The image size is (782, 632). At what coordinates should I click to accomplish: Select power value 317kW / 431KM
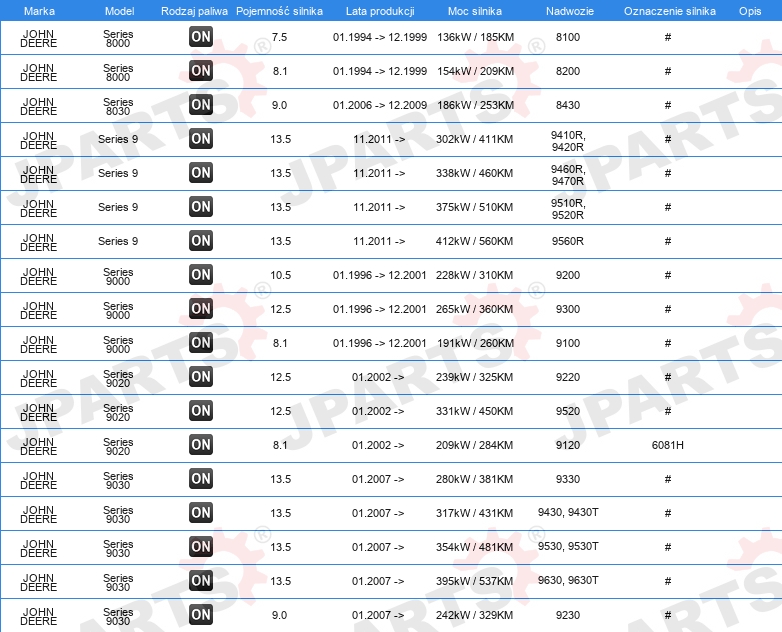pos(474,513)
